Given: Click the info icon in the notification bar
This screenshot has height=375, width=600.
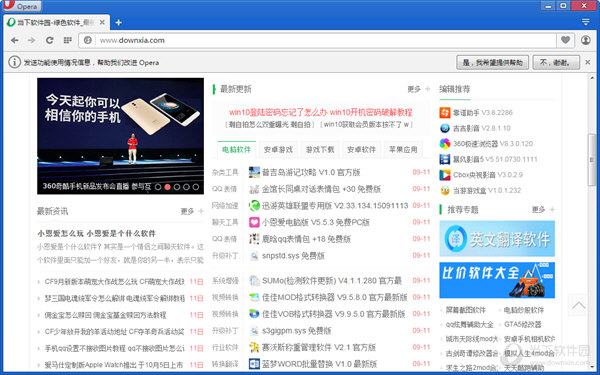Looking at the screenshot, I should [x=15, y=62].
